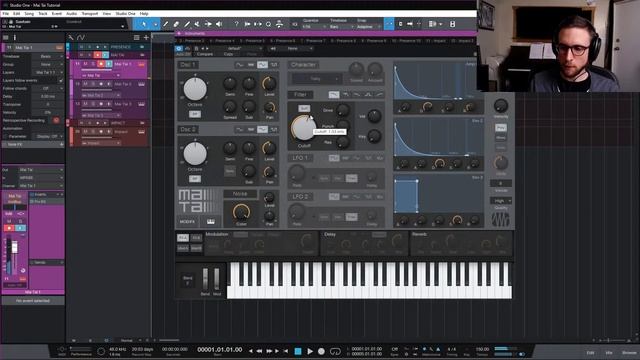Image resolution: width=640 pixels, height=360 pixels.
Task: Select the Bend tool
Action: (208, 24)
